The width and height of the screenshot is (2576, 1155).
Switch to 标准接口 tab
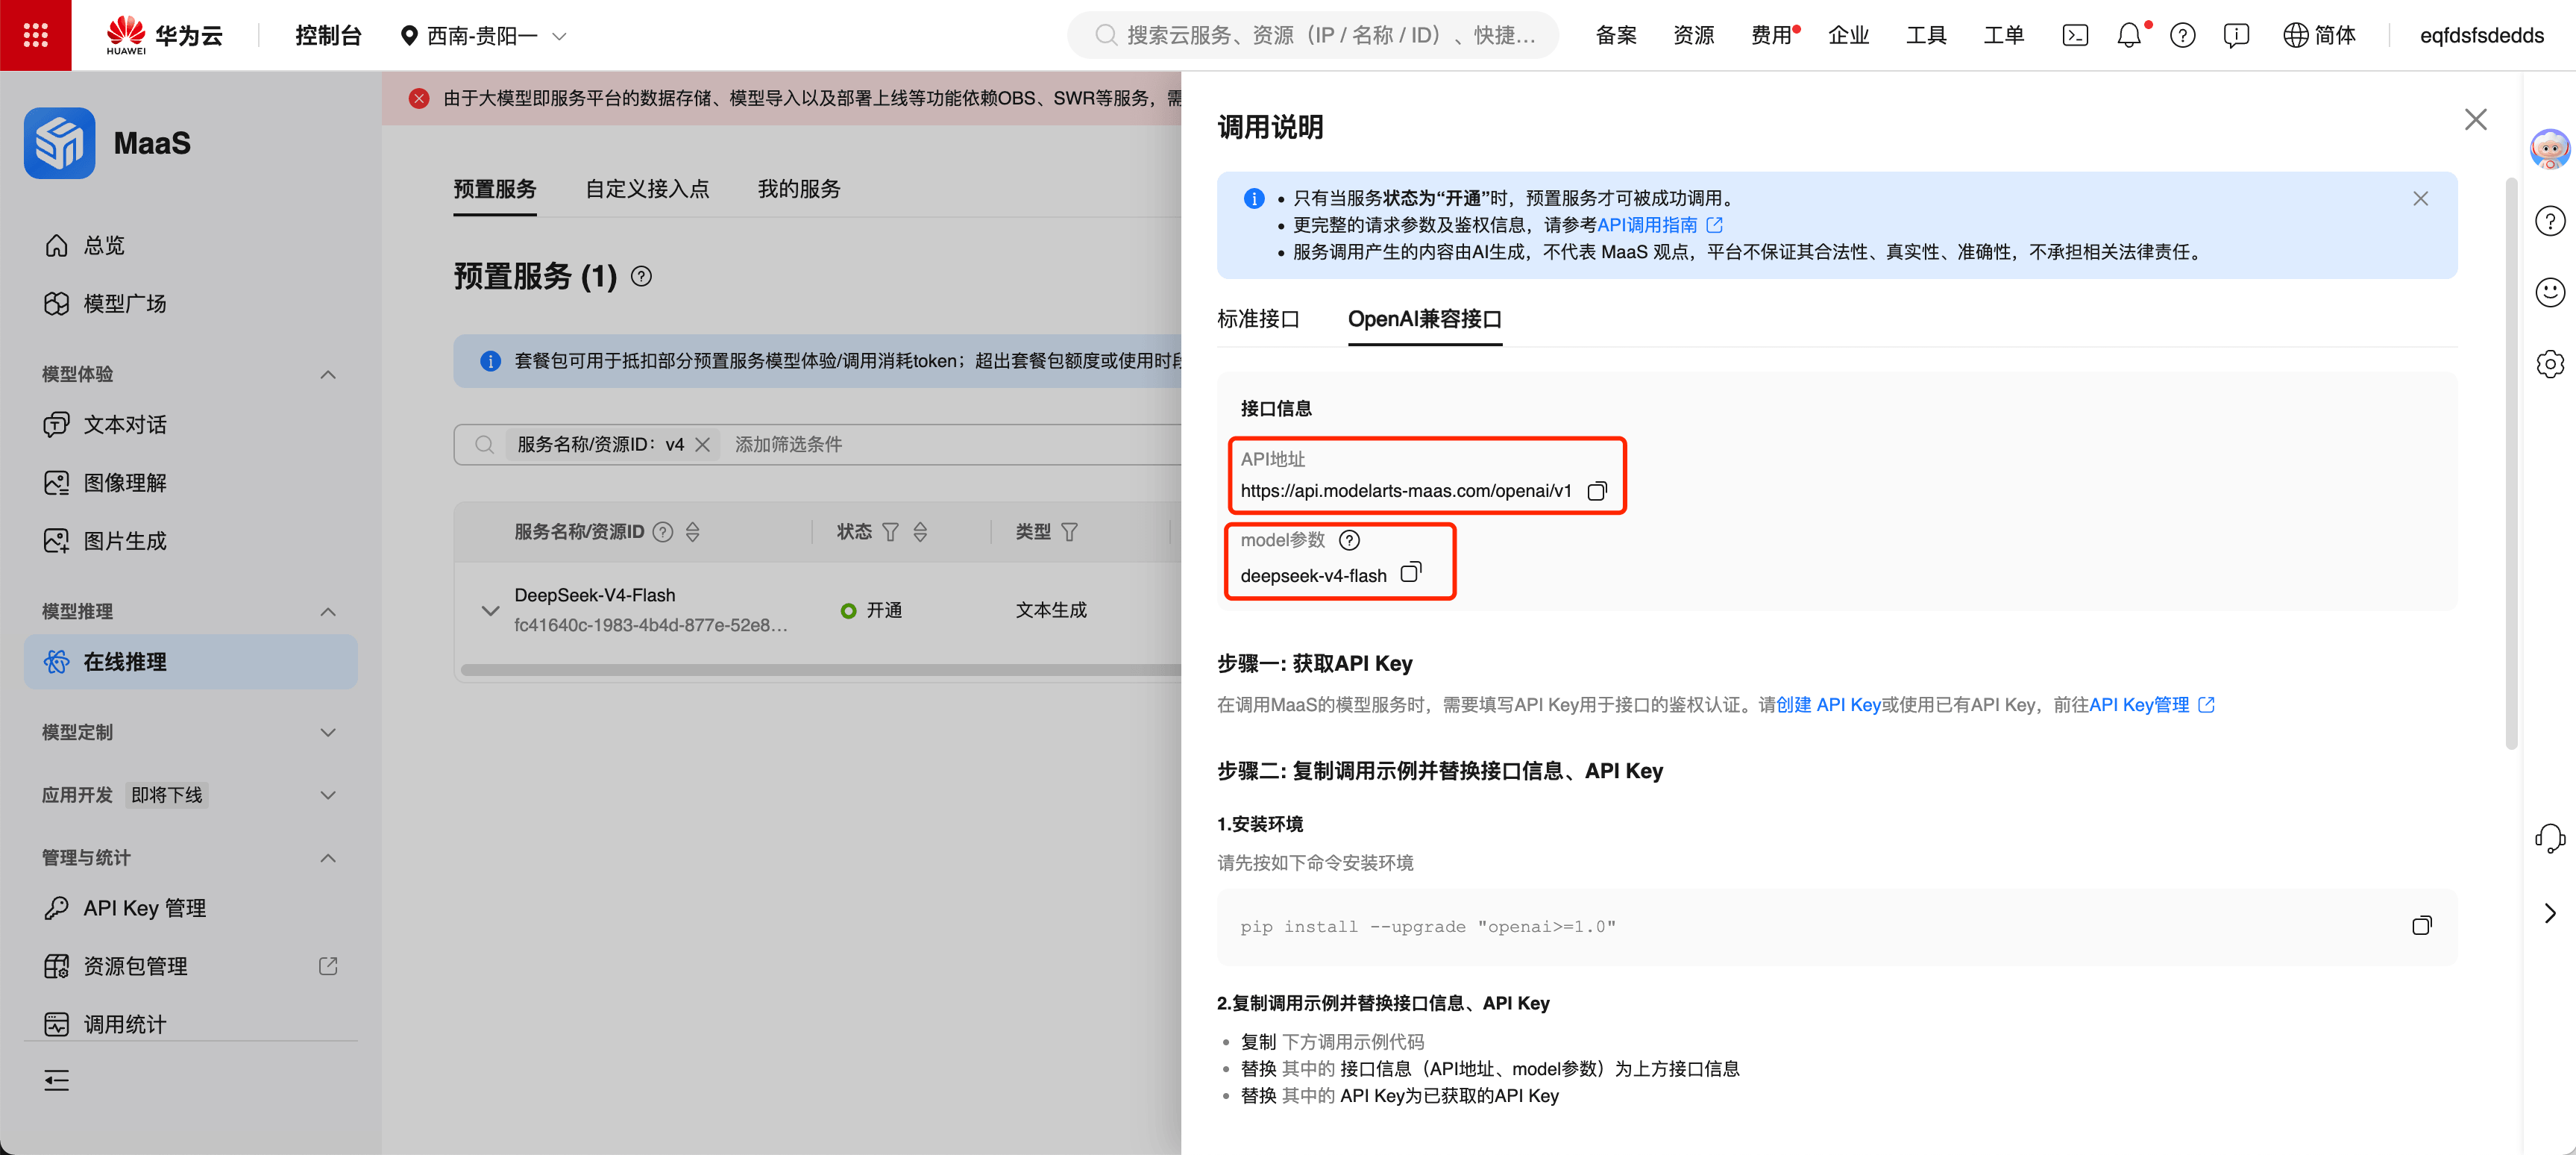point(1258,319)
